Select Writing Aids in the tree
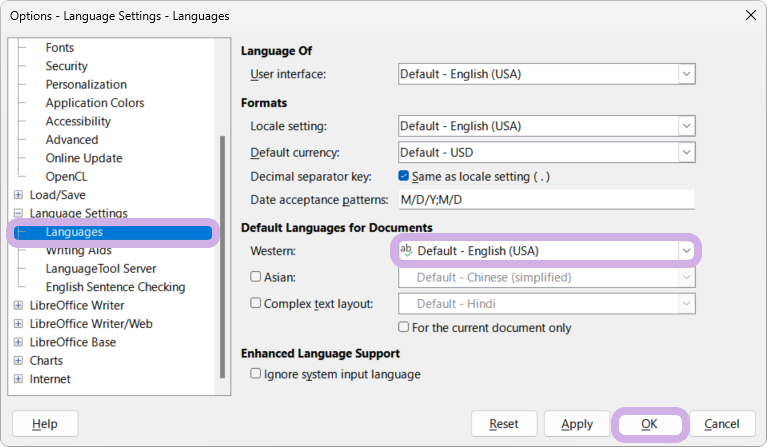Screen dimensions: 767x447 [x=78, y=251]
